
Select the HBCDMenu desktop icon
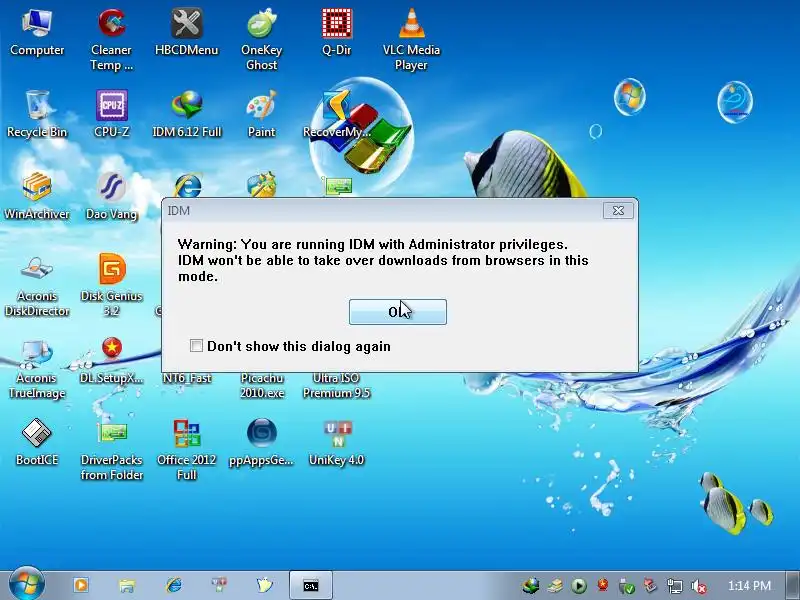click(x=186, y=33)
